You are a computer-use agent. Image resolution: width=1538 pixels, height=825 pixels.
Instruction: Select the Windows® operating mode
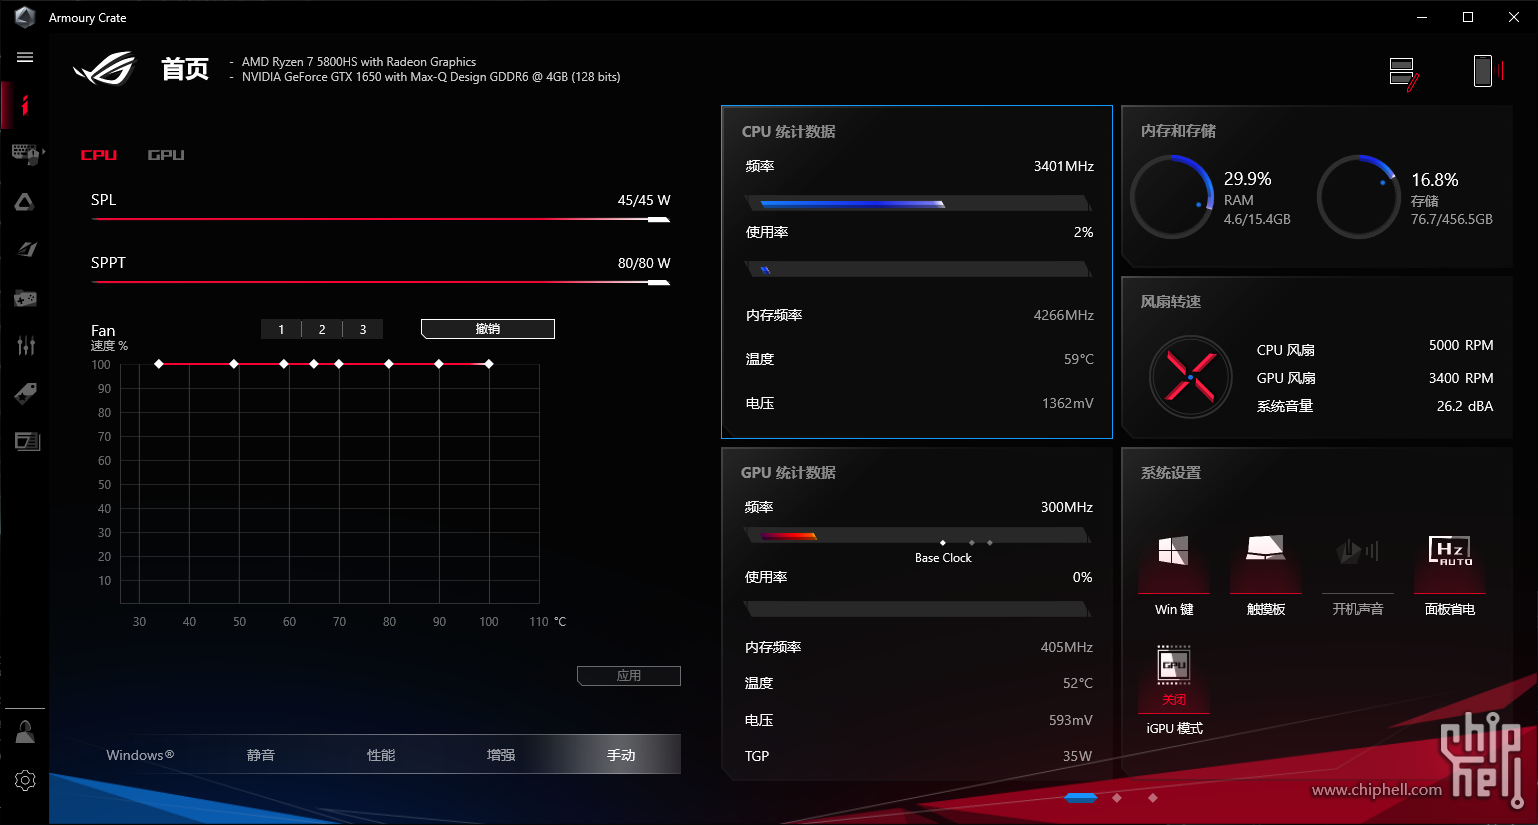tap(140, 755)
